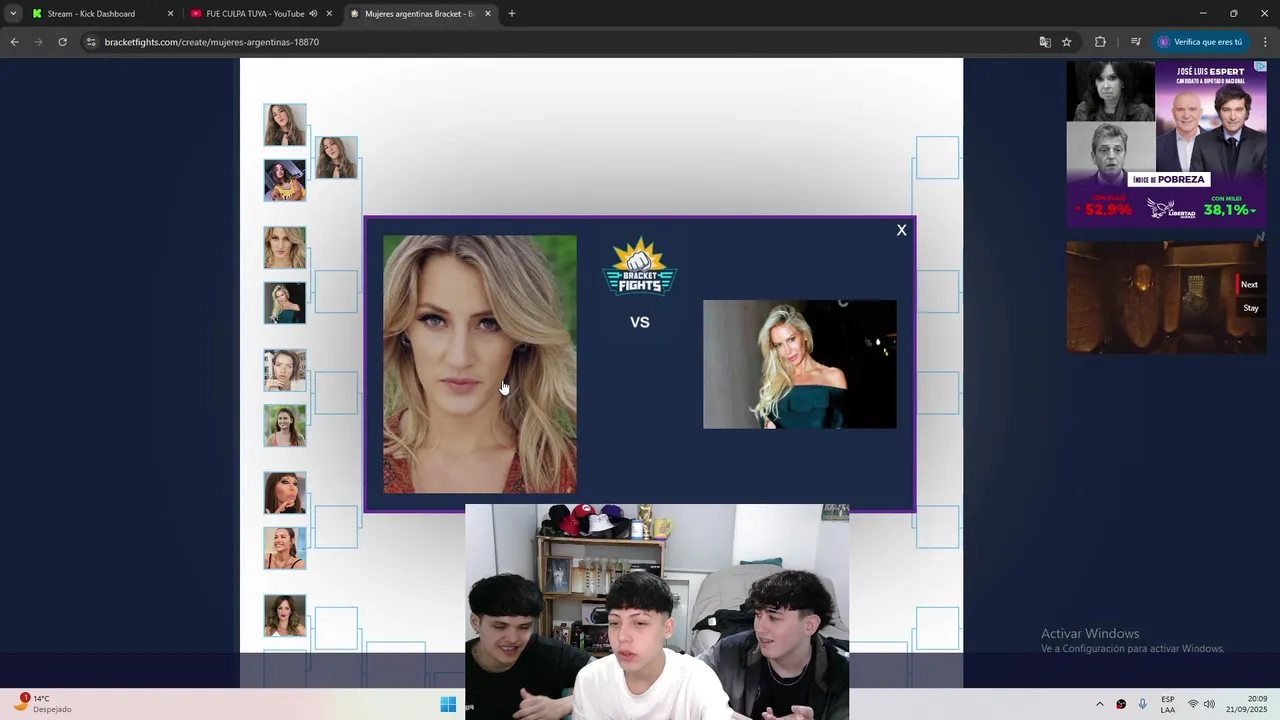Image resolution: width=1280 pixels, height=720 pixels.
Task: Switch the ESP LAA keyboard language
Action: point(1168,704)
